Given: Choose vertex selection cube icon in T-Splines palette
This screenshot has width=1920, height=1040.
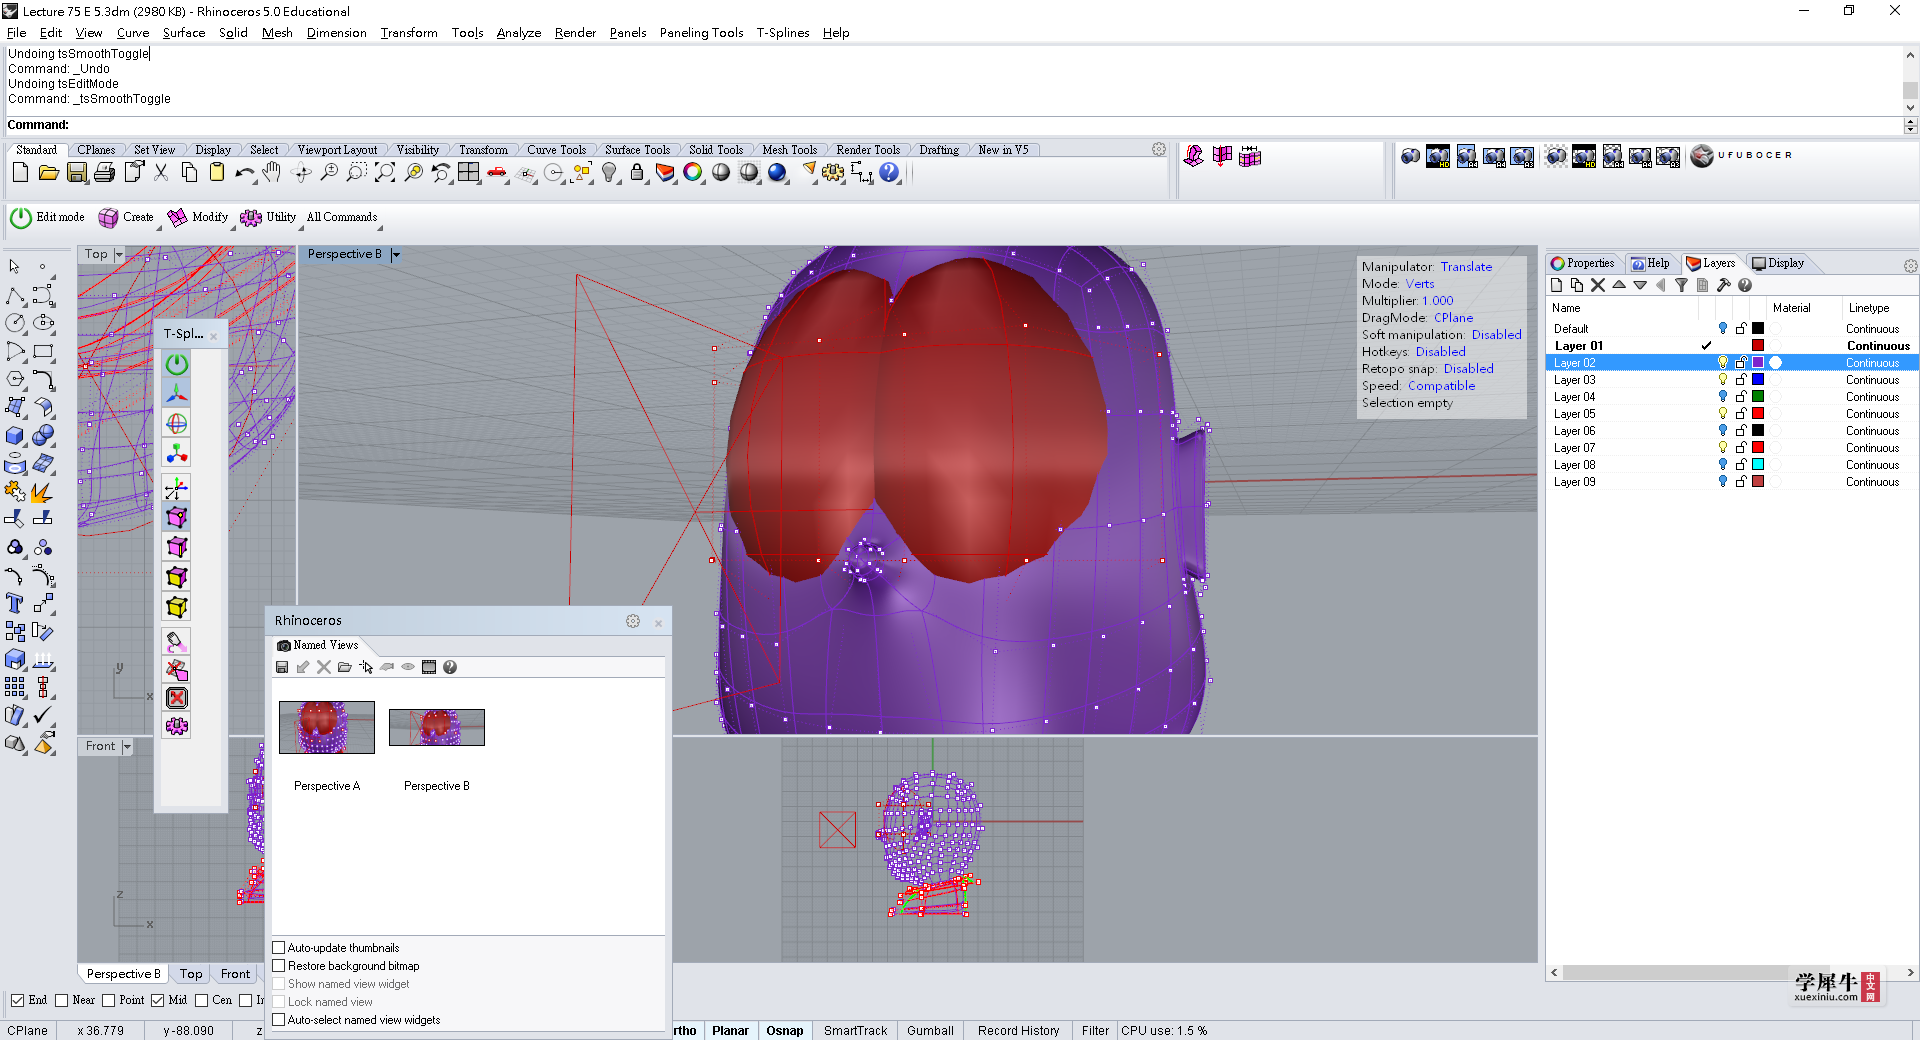Looking at the screenshot, I should [177, 517].
